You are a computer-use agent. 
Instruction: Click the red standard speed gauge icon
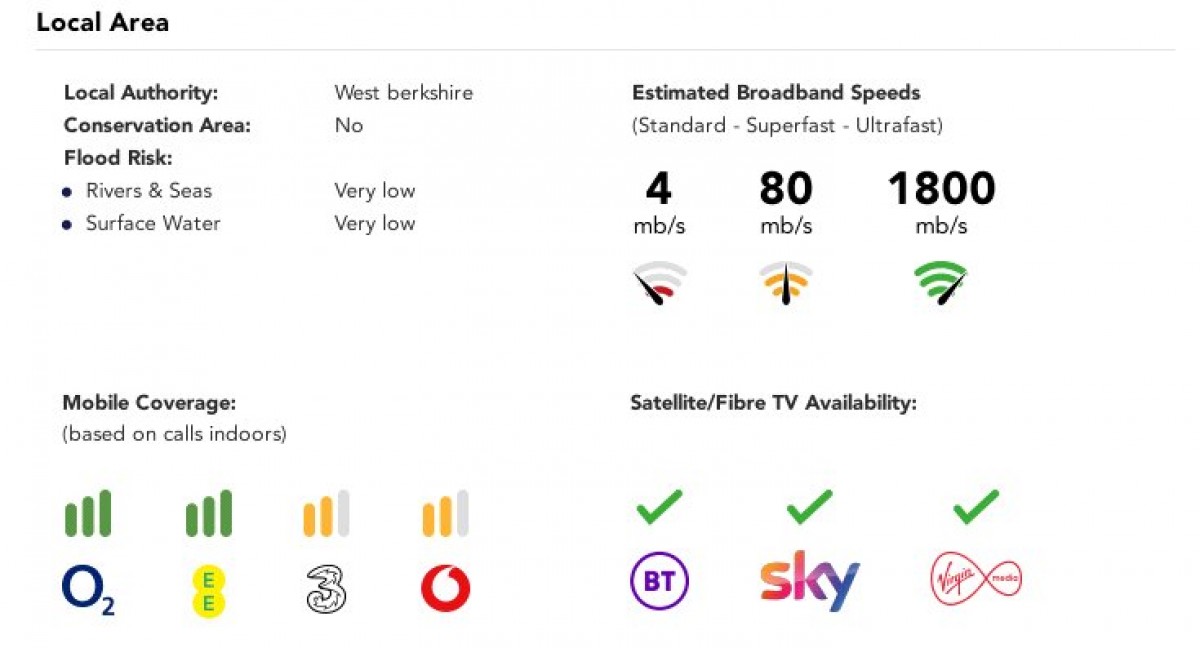click(660, 285)
